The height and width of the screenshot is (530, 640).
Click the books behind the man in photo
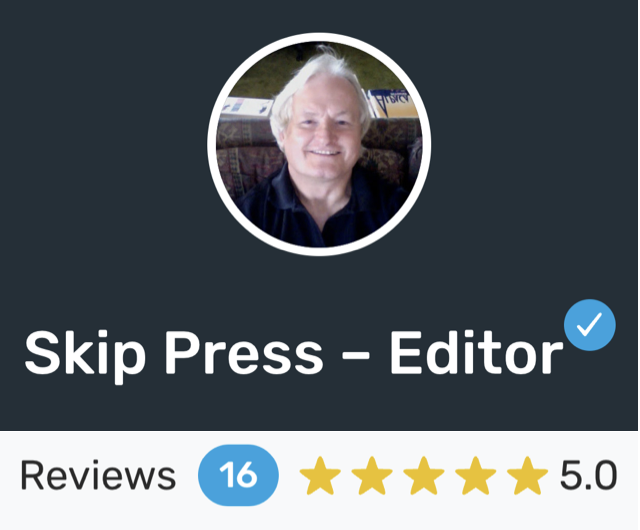[392, 103]
